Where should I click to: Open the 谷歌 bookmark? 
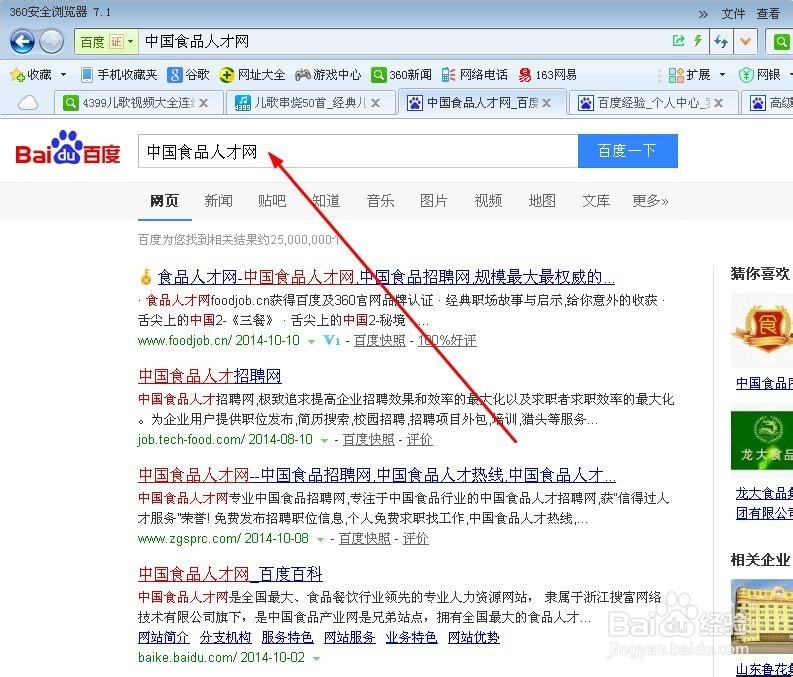click(188, 75)
